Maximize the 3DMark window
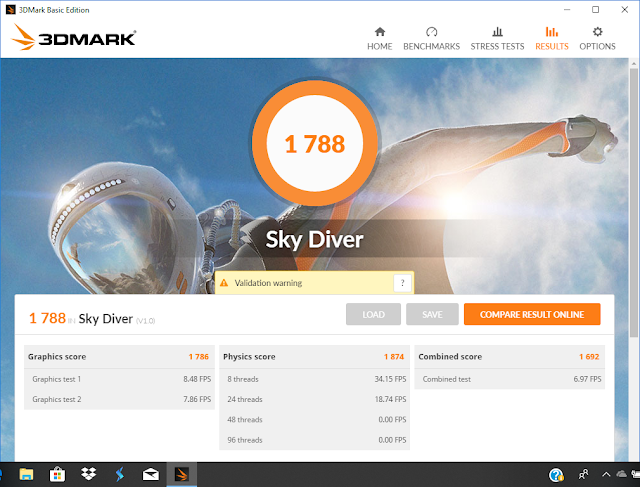The width and height of the screenshot is (640, 487). (x=596, y=9)
